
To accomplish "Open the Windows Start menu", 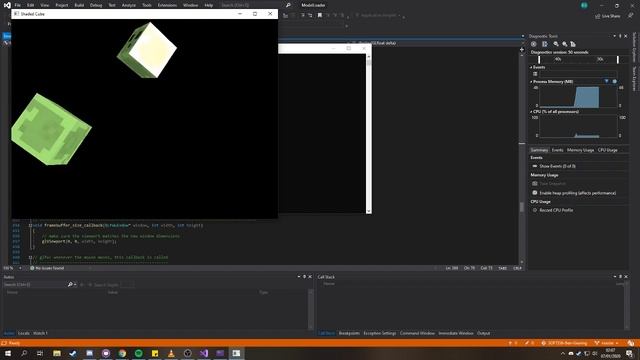I will (x=8, y=353).
